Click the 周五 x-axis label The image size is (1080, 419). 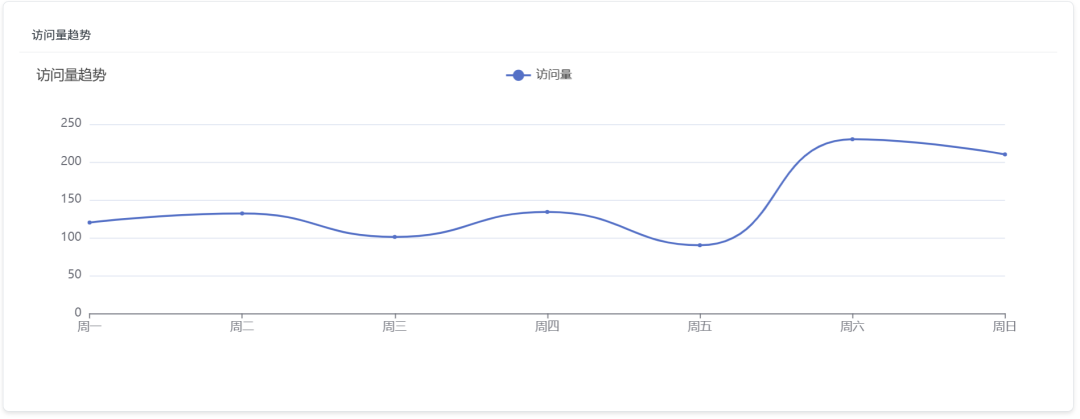[x=700, y=326]
